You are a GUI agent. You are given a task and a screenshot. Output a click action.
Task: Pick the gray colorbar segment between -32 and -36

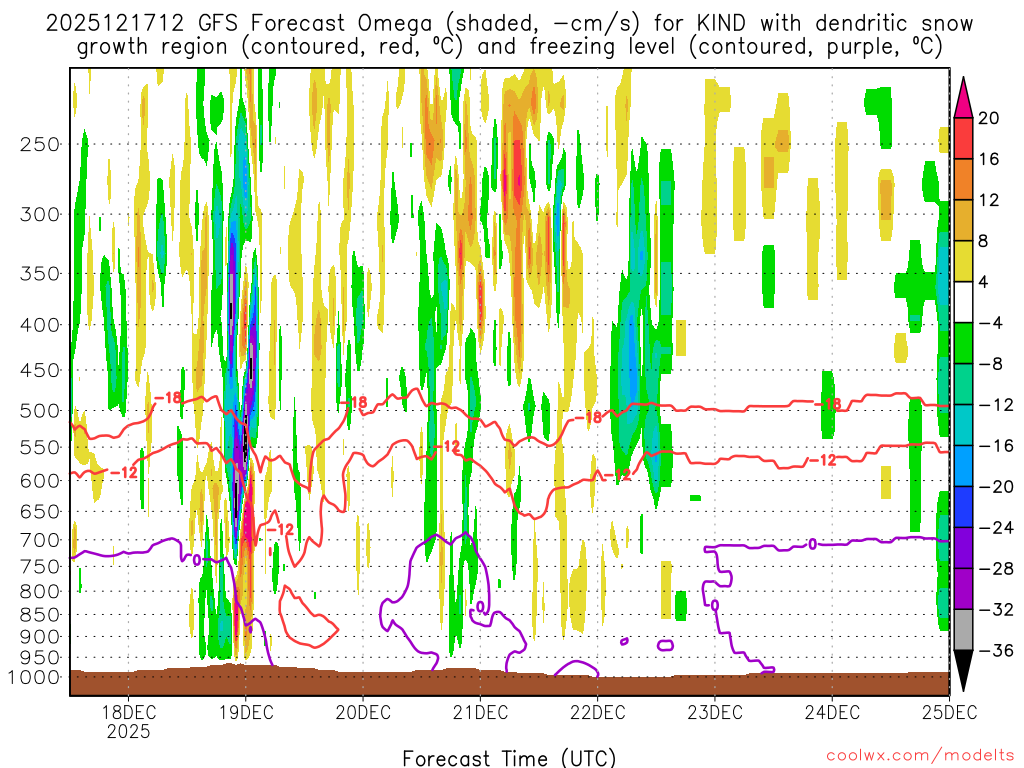[x=963, y=630]
